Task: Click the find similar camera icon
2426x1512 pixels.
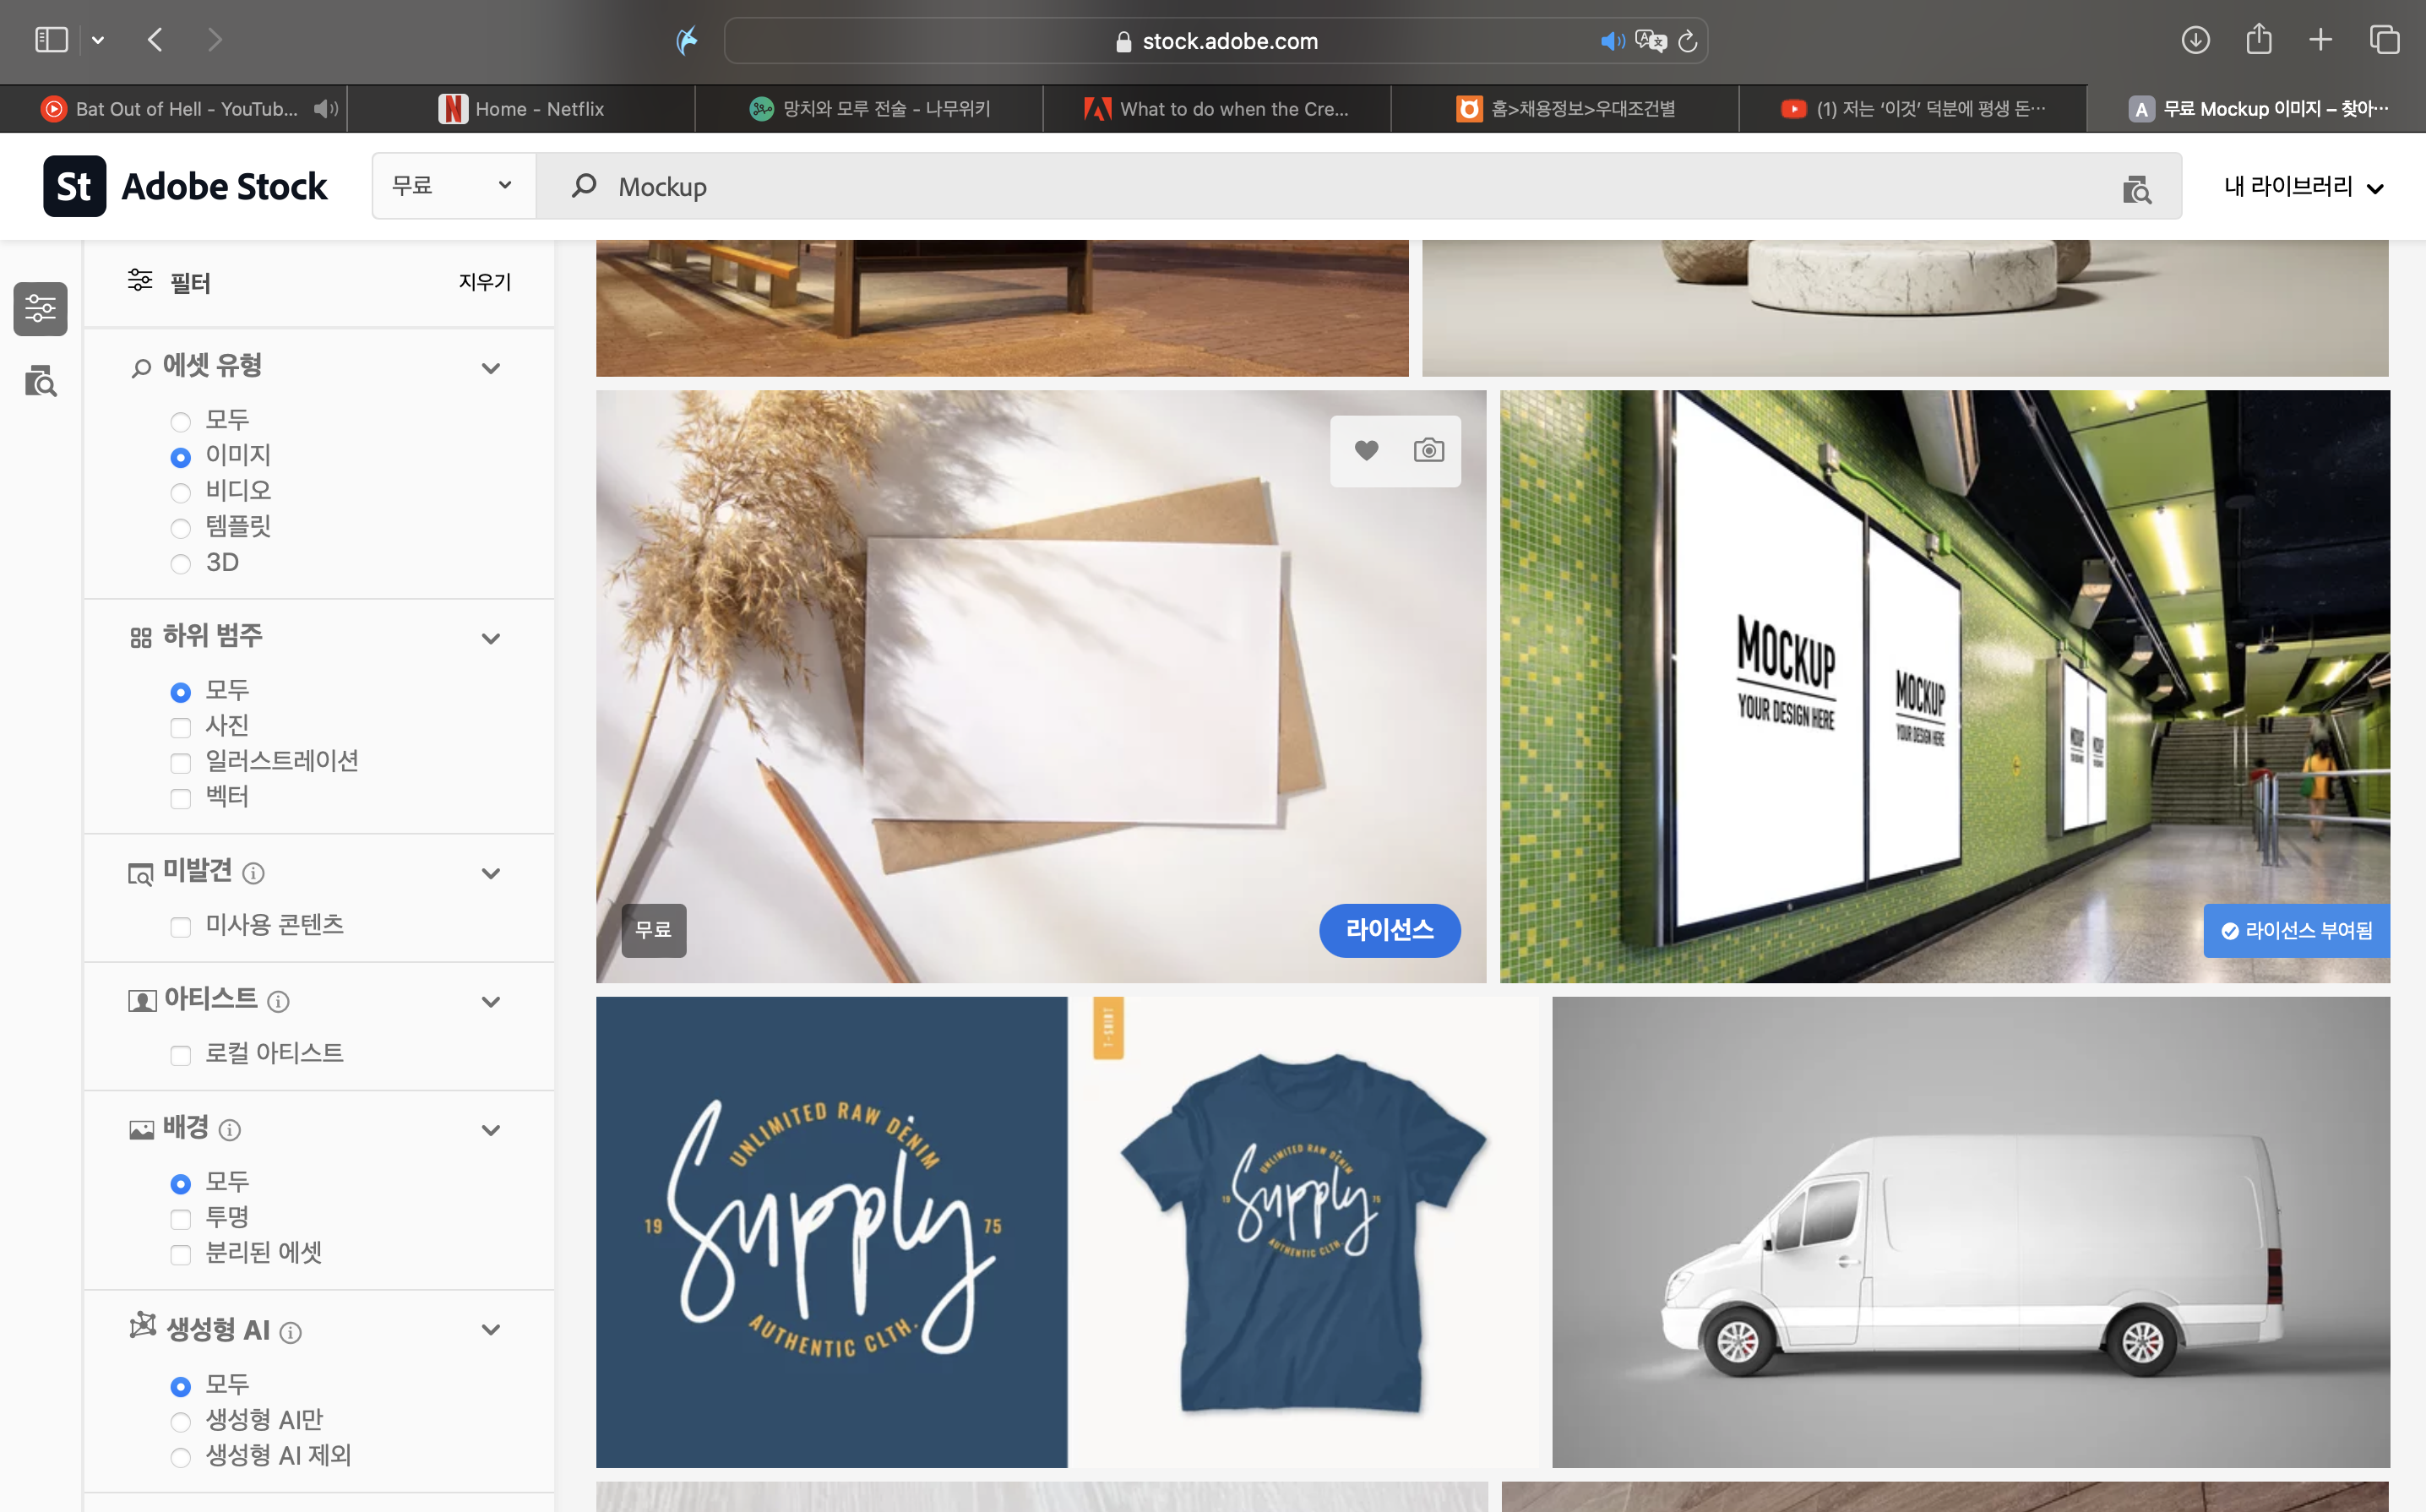Action: point(1428,451)
